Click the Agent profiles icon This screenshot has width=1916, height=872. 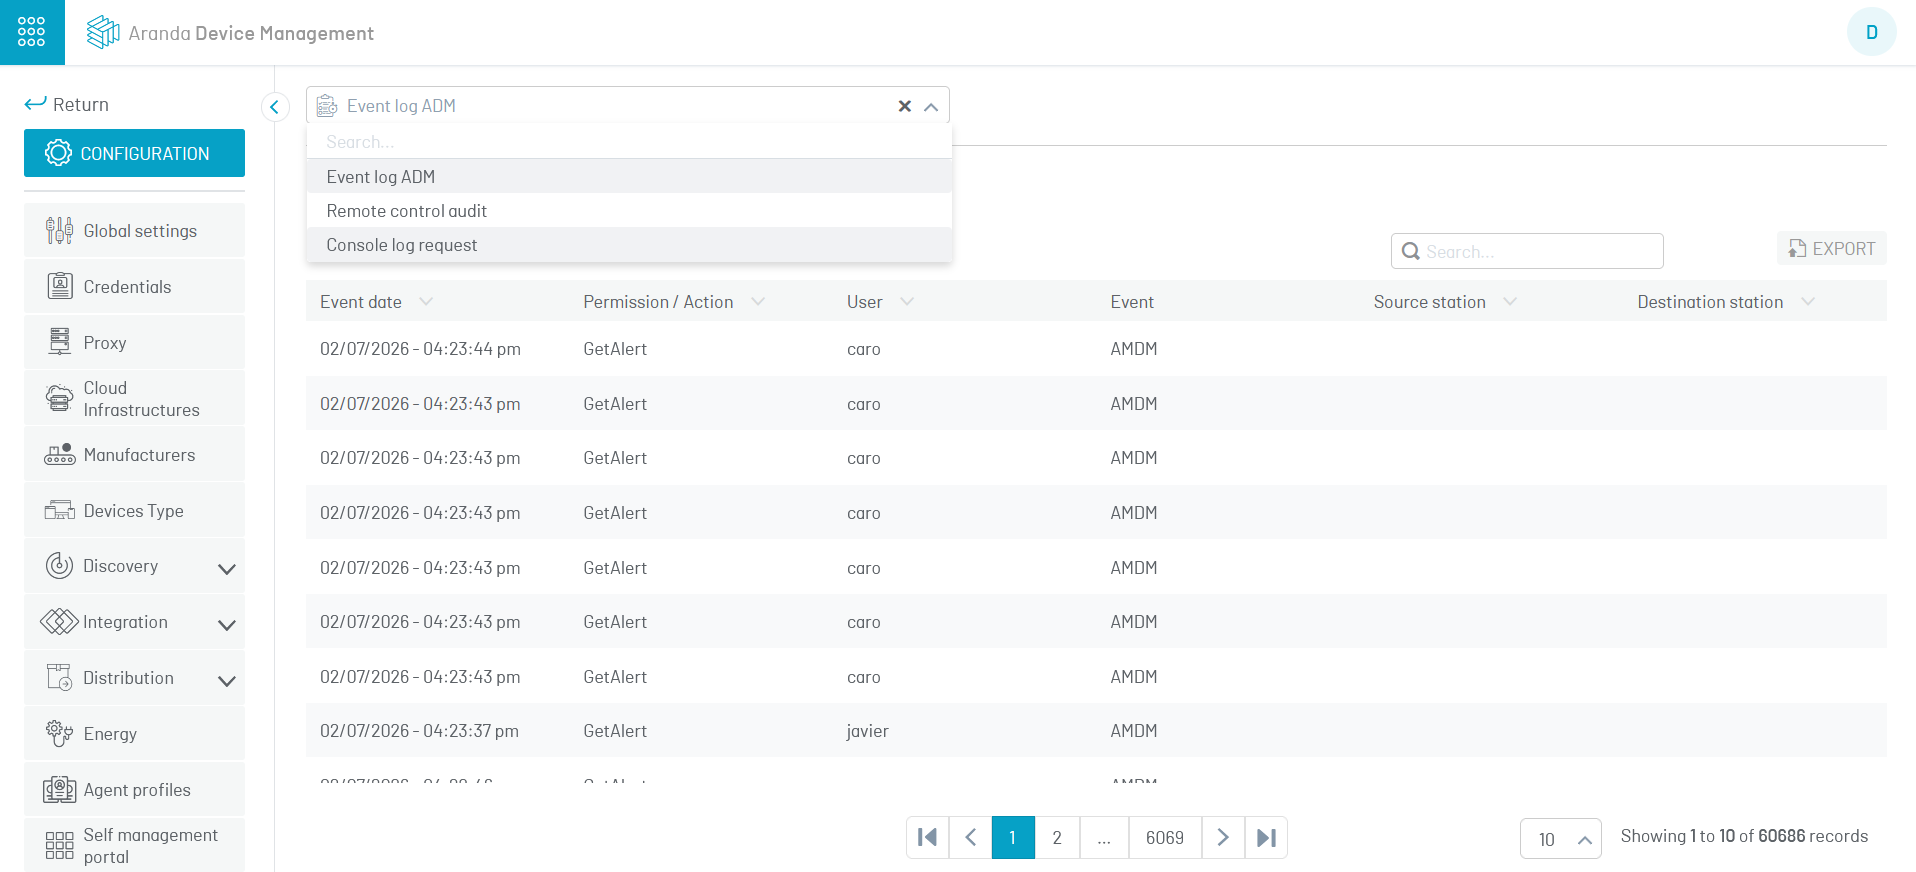pos(60,790)
